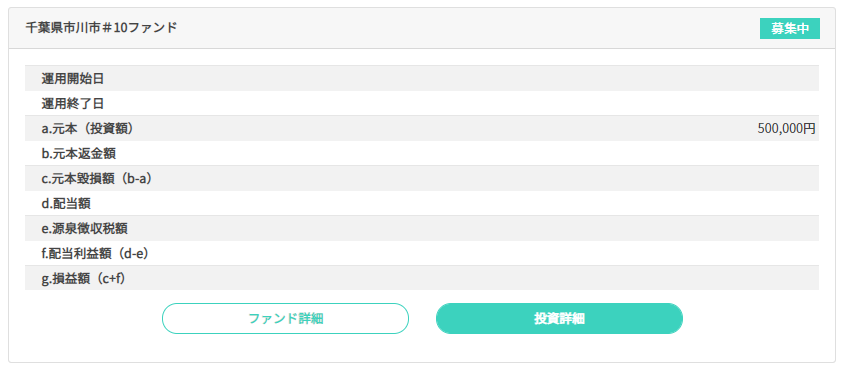
Task: Click the 募集中 status badge
Action: (789, 29)
